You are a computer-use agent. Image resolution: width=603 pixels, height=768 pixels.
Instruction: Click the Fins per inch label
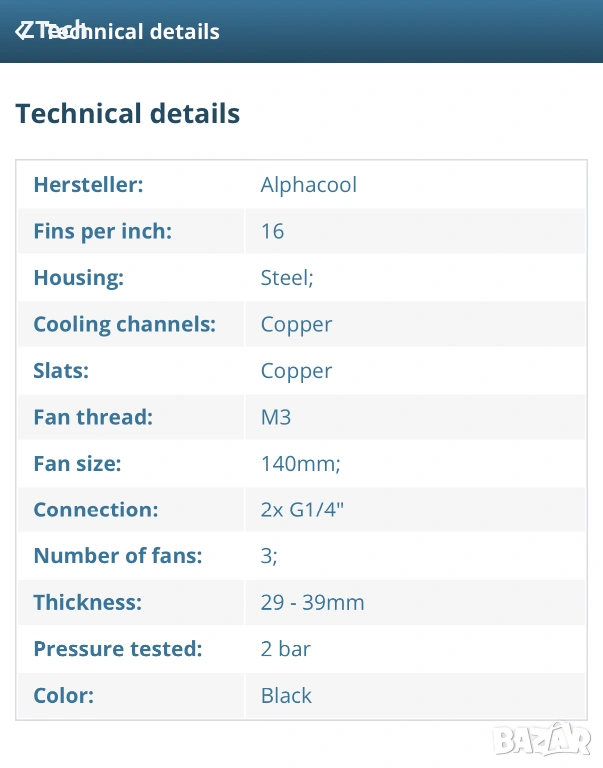pyautogui.click(x=103, y=231)
